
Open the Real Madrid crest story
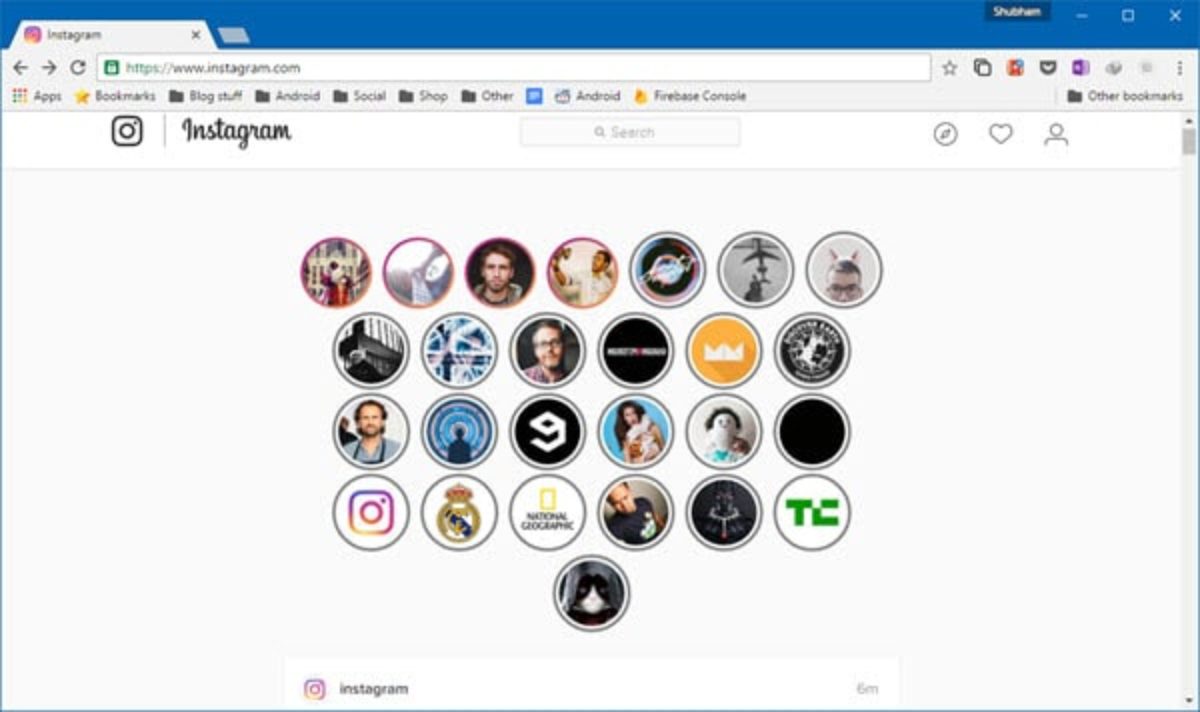click(459, 513)
